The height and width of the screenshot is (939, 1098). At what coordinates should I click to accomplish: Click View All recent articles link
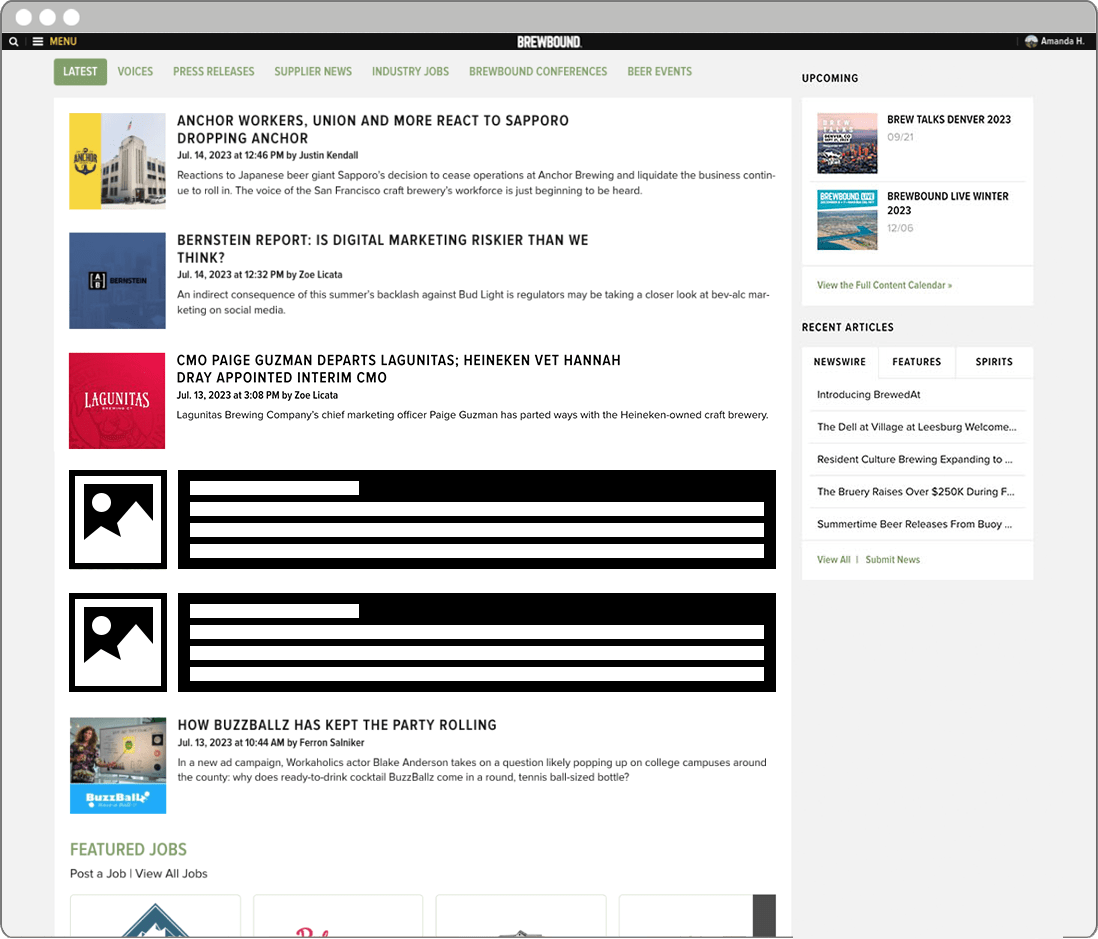(x=833, y=559)
